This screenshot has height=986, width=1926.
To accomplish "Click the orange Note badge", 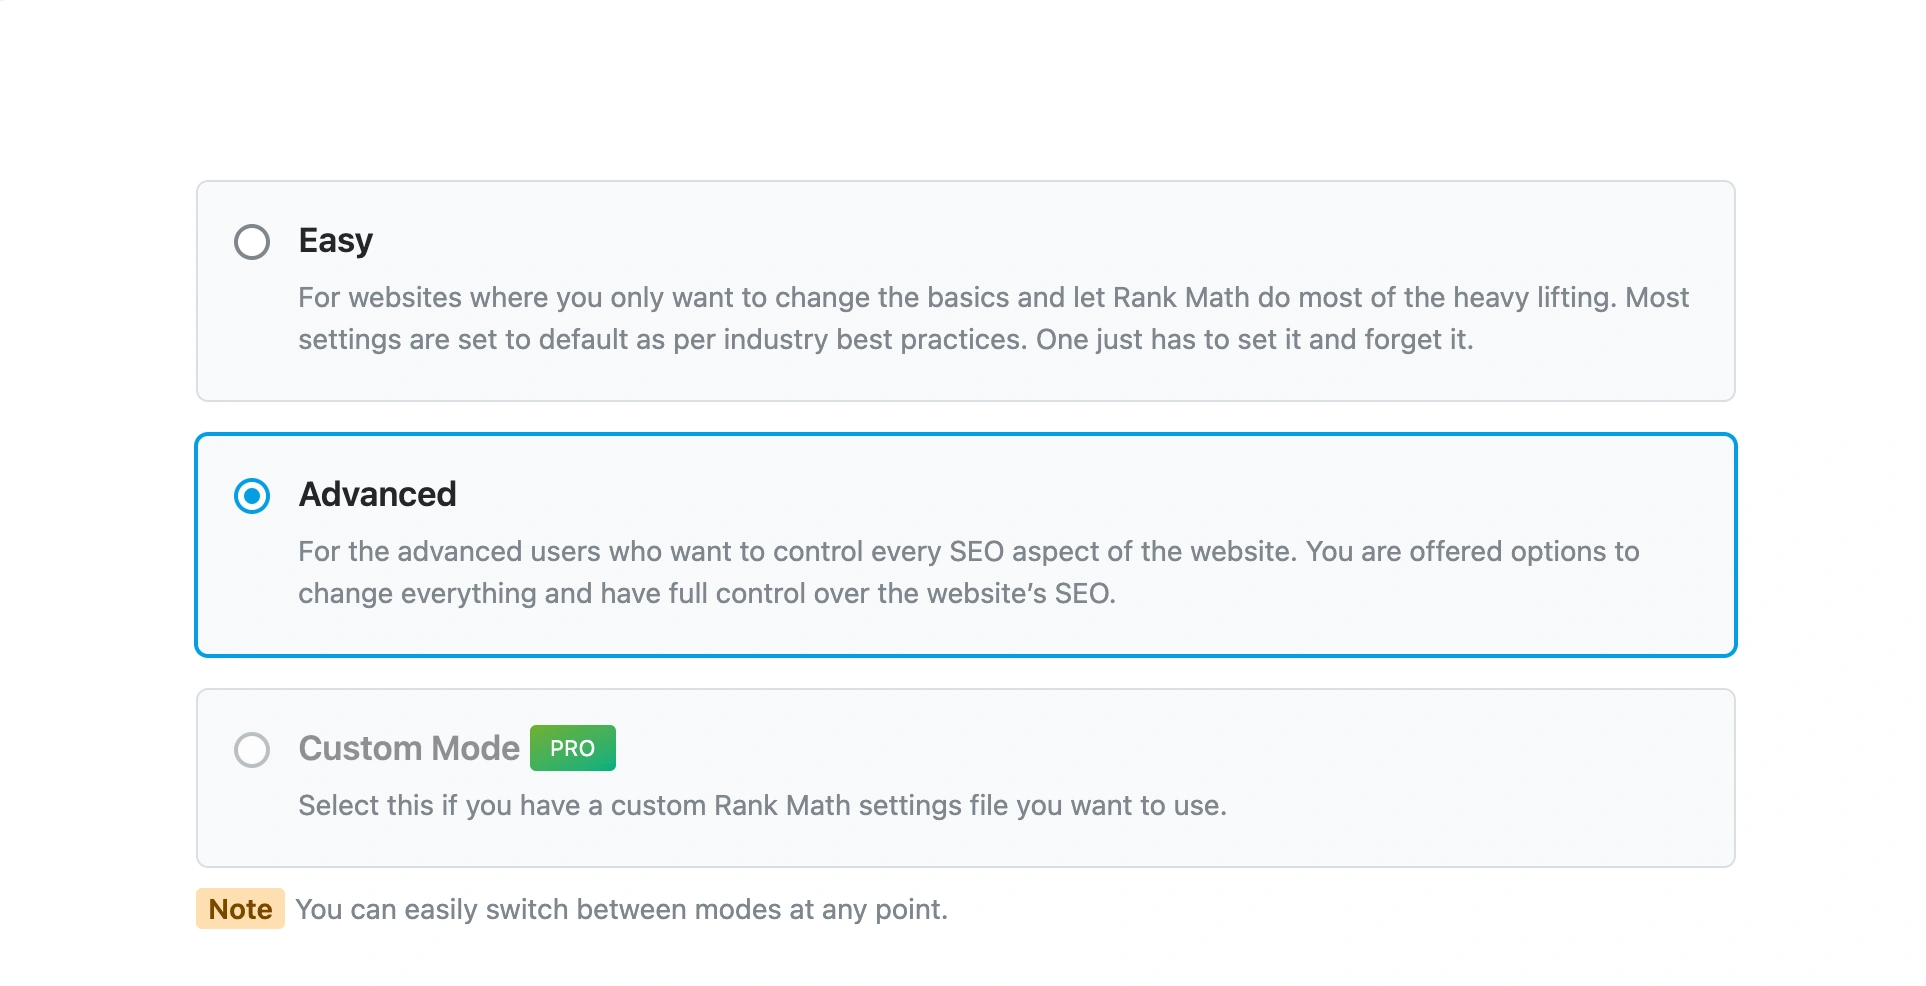I will [240, 909].
